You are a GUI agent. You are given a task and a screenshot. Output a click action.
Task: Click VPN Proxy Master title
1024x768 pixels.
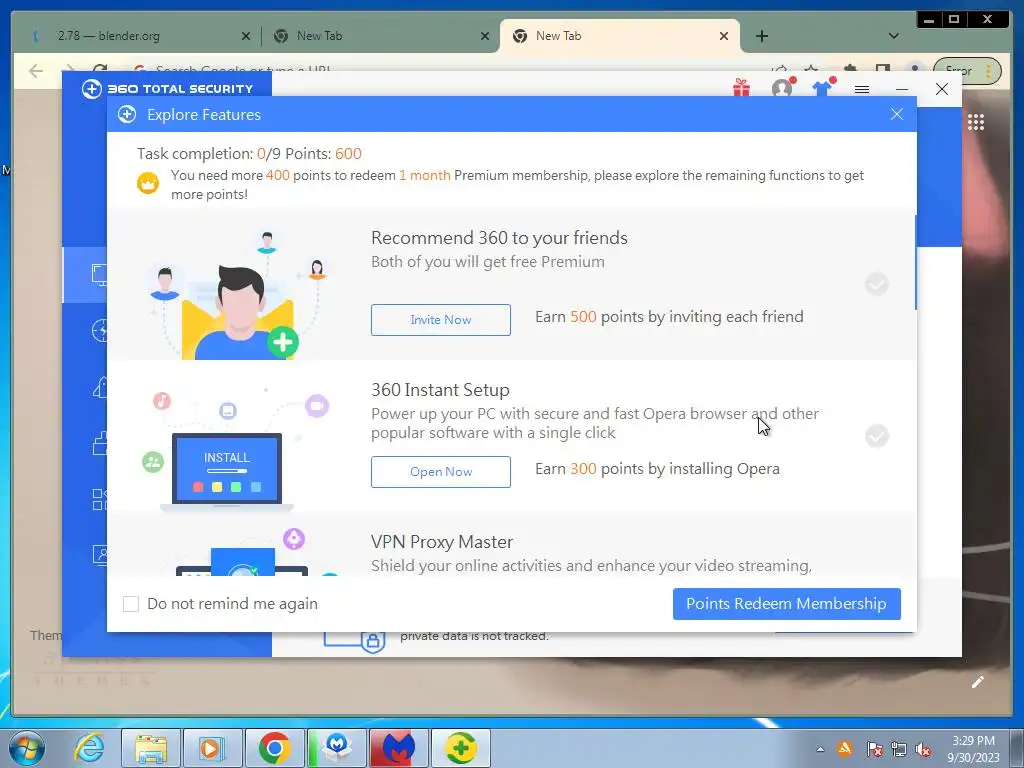(441, 542)
